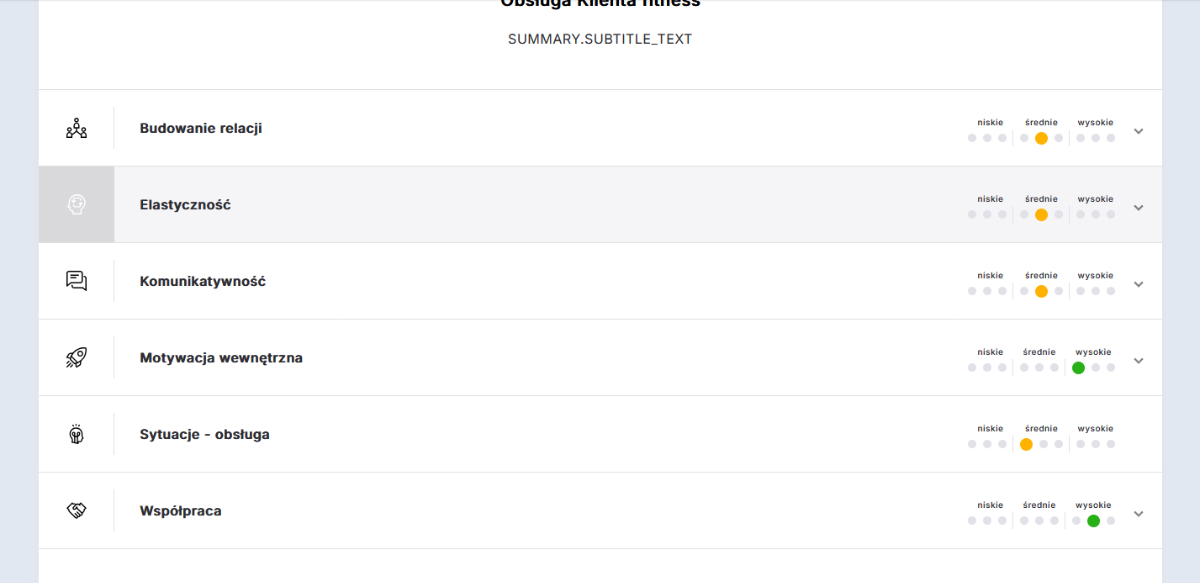
Task: Select the Motywacja wewnętrzna competency title
Action: [221, 357]
